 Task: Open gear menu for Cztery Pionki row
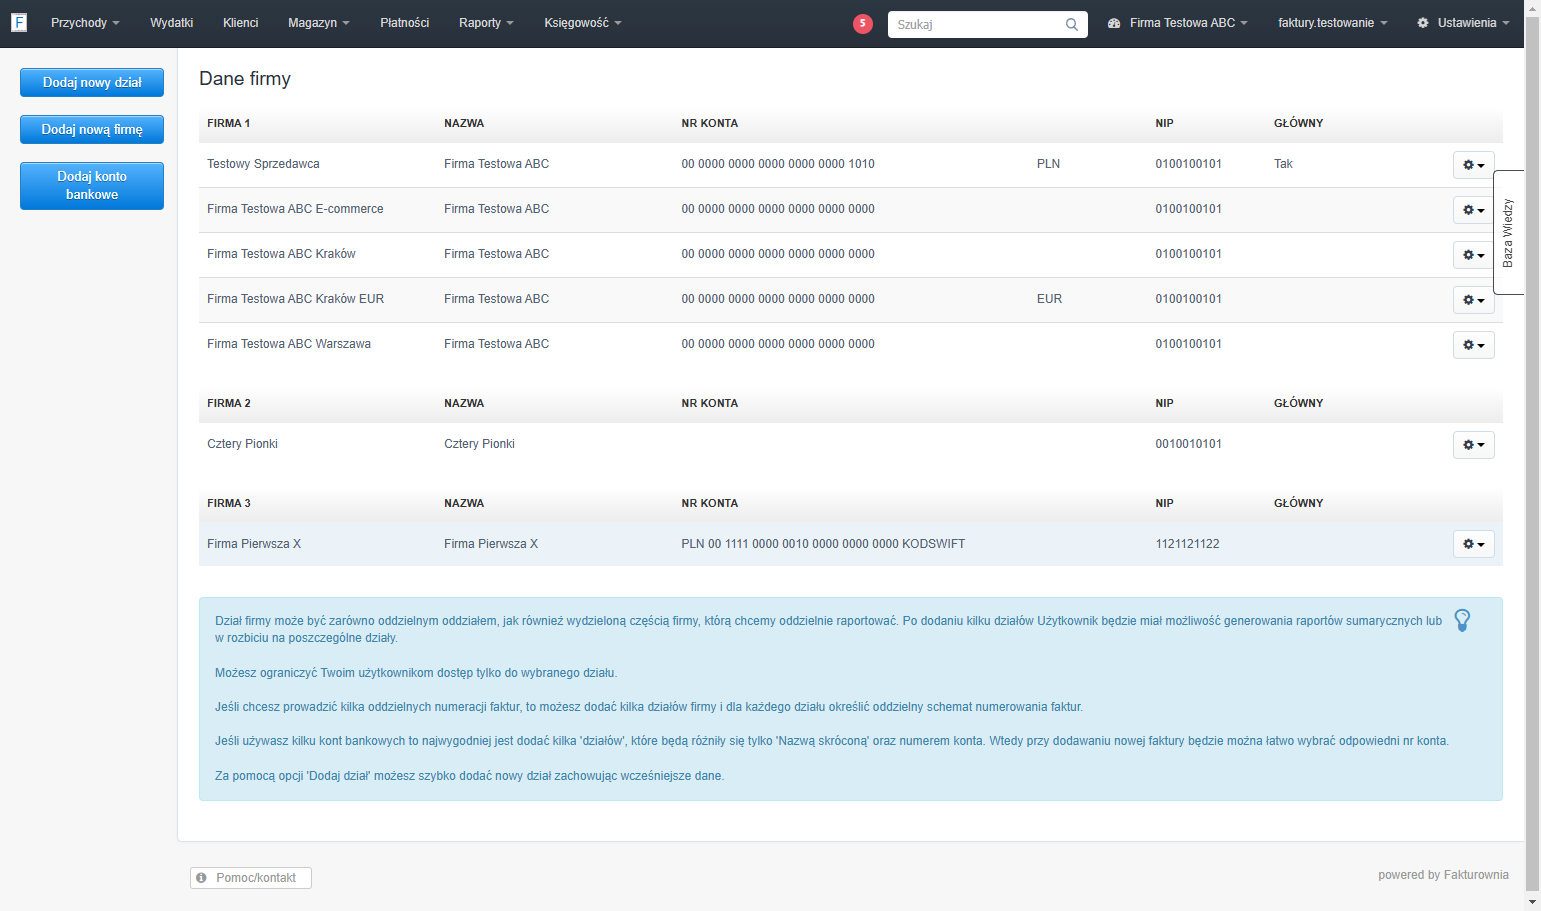point(1474,445)
